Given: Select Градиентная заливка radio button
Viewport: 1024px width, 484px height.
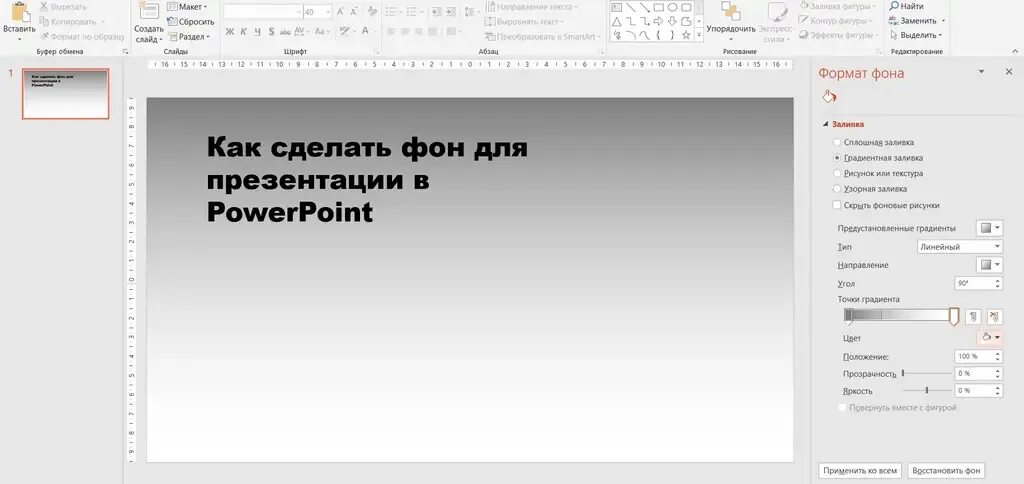Looking at the screenshot, I should [837, 157].
